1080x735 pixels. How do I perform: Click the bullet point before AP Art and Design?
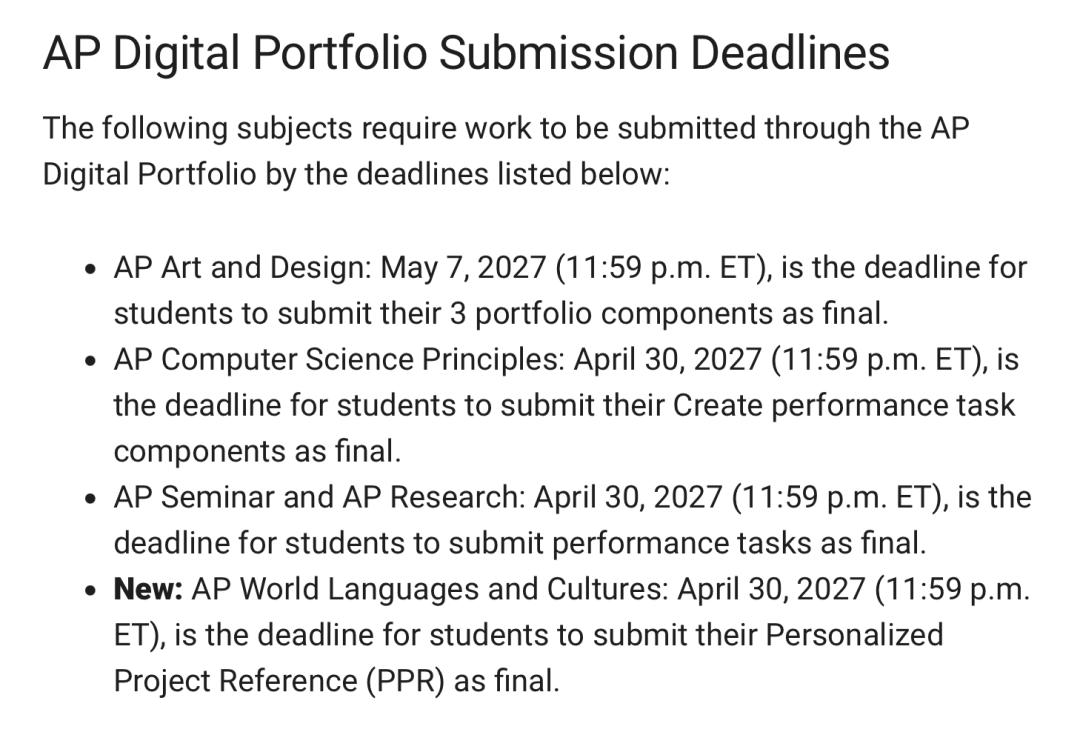click(90, 269)
